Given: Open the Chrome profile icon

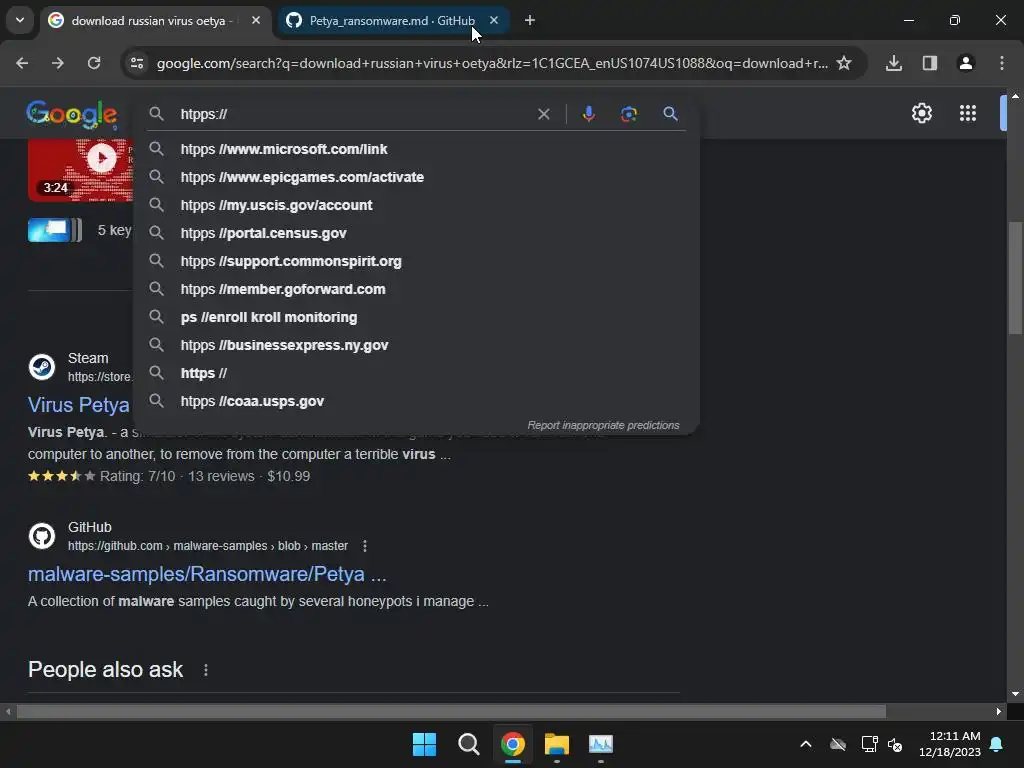Looking at the screenshot, I should (x=966, y=63).
